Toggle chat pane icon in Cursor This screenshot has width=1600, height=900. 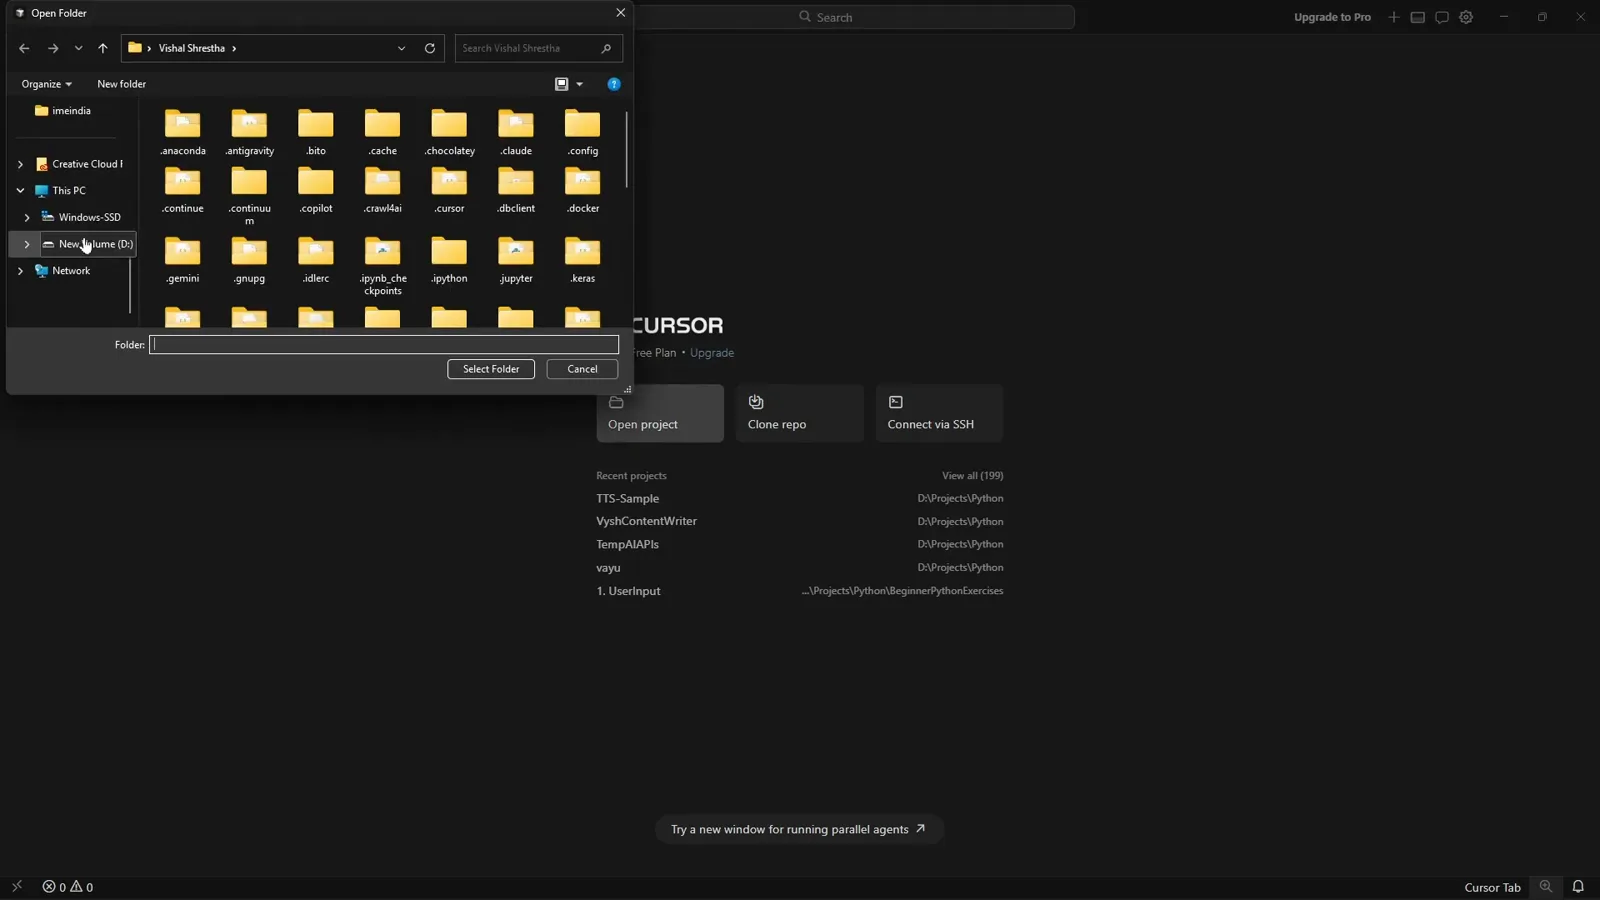coord(1441,17)
